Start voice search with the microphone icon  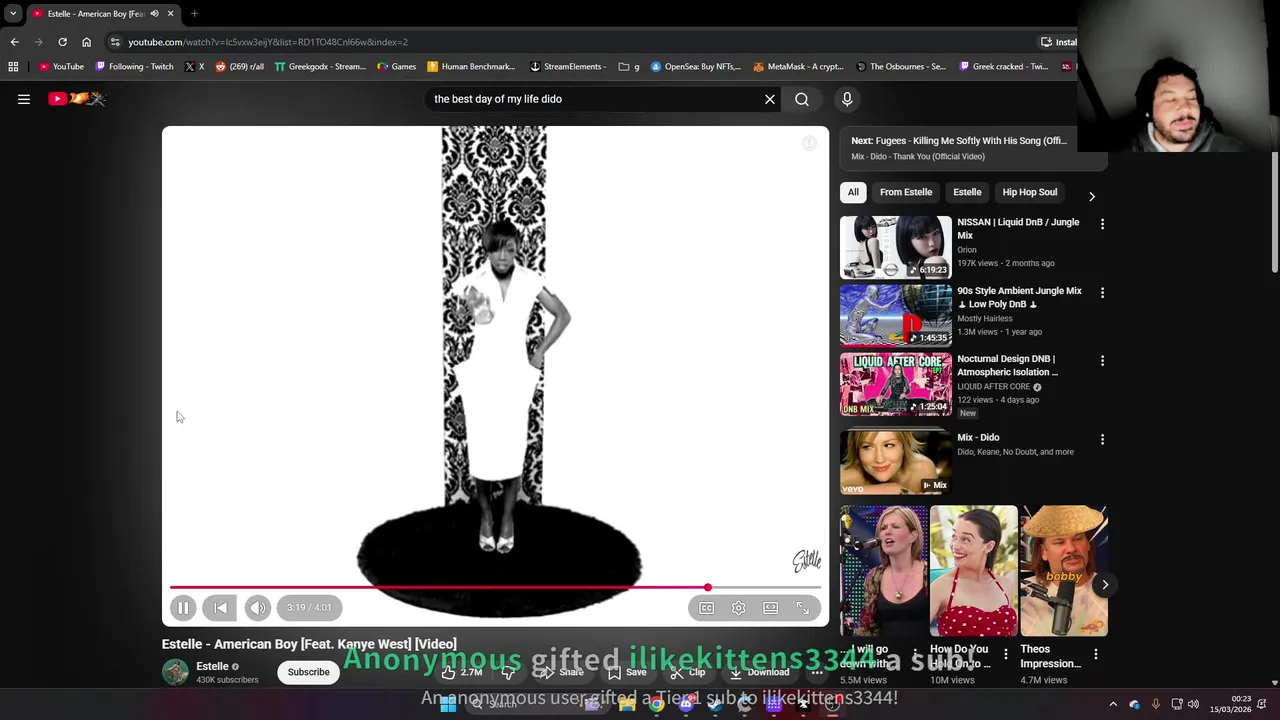pyautogui.click(x=847, y=99)
